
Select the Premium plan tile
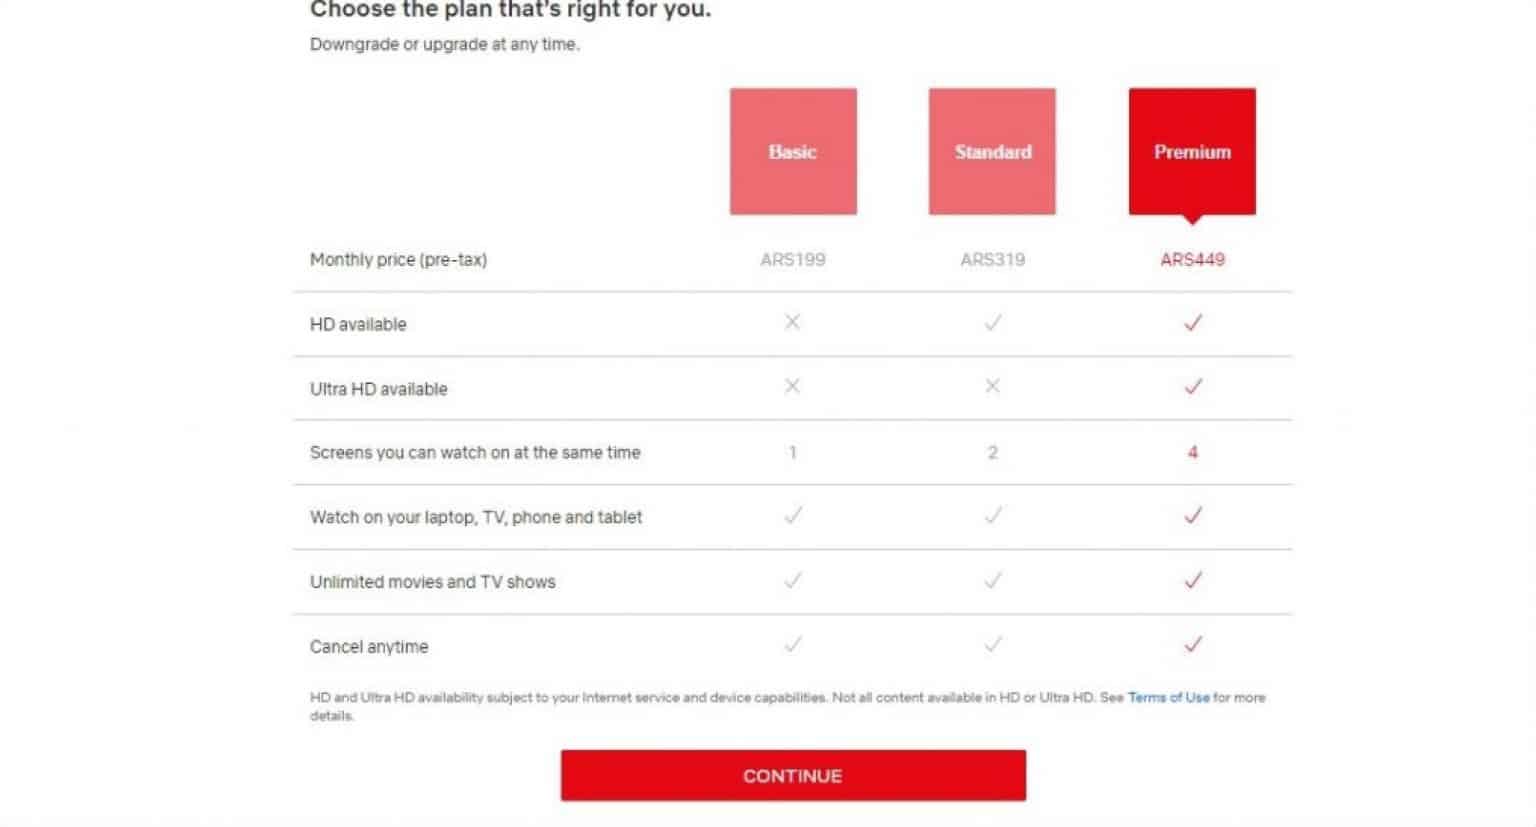[1192, 151]
